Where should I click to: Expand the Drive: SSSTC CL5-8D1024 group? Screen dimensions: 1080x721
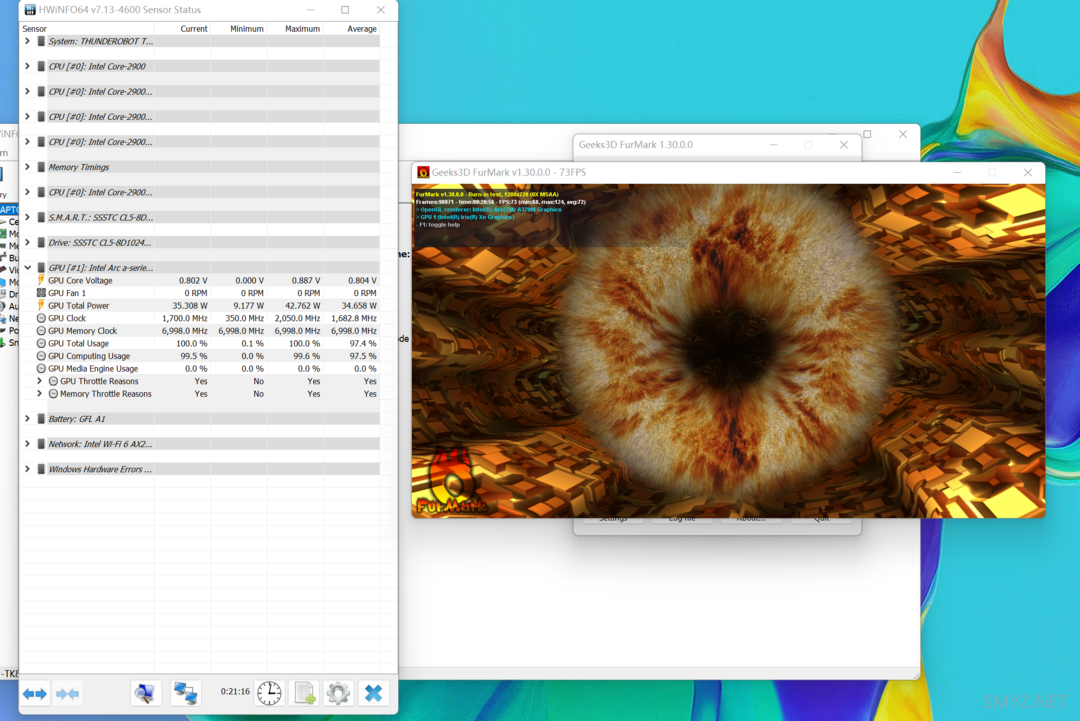(x=27, y=242)
